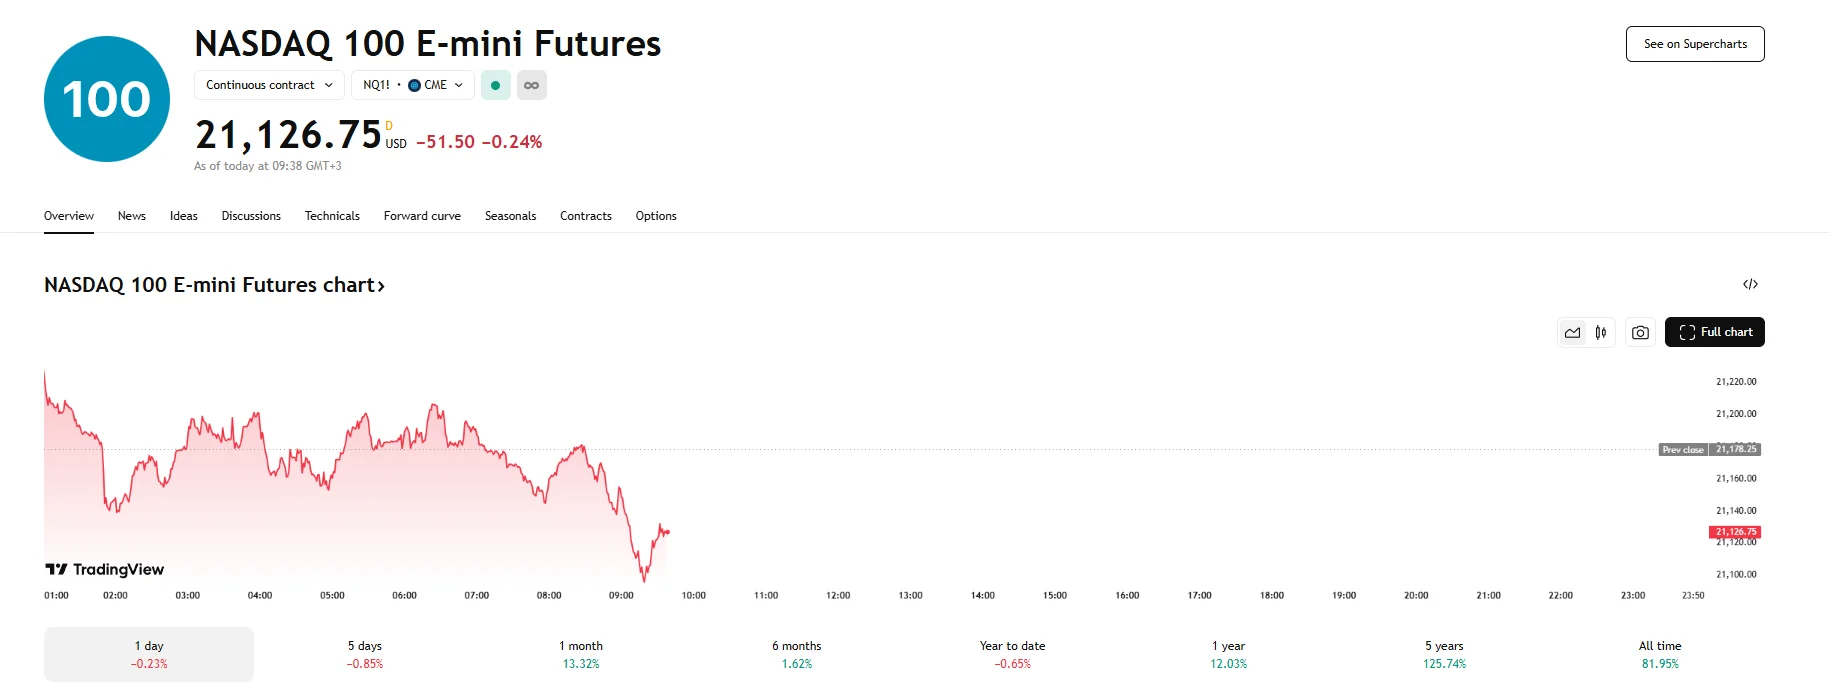The width and height of the screenshot is (1829, 693).
Task: Open the Full chart view
Action: pos(1714,331)
